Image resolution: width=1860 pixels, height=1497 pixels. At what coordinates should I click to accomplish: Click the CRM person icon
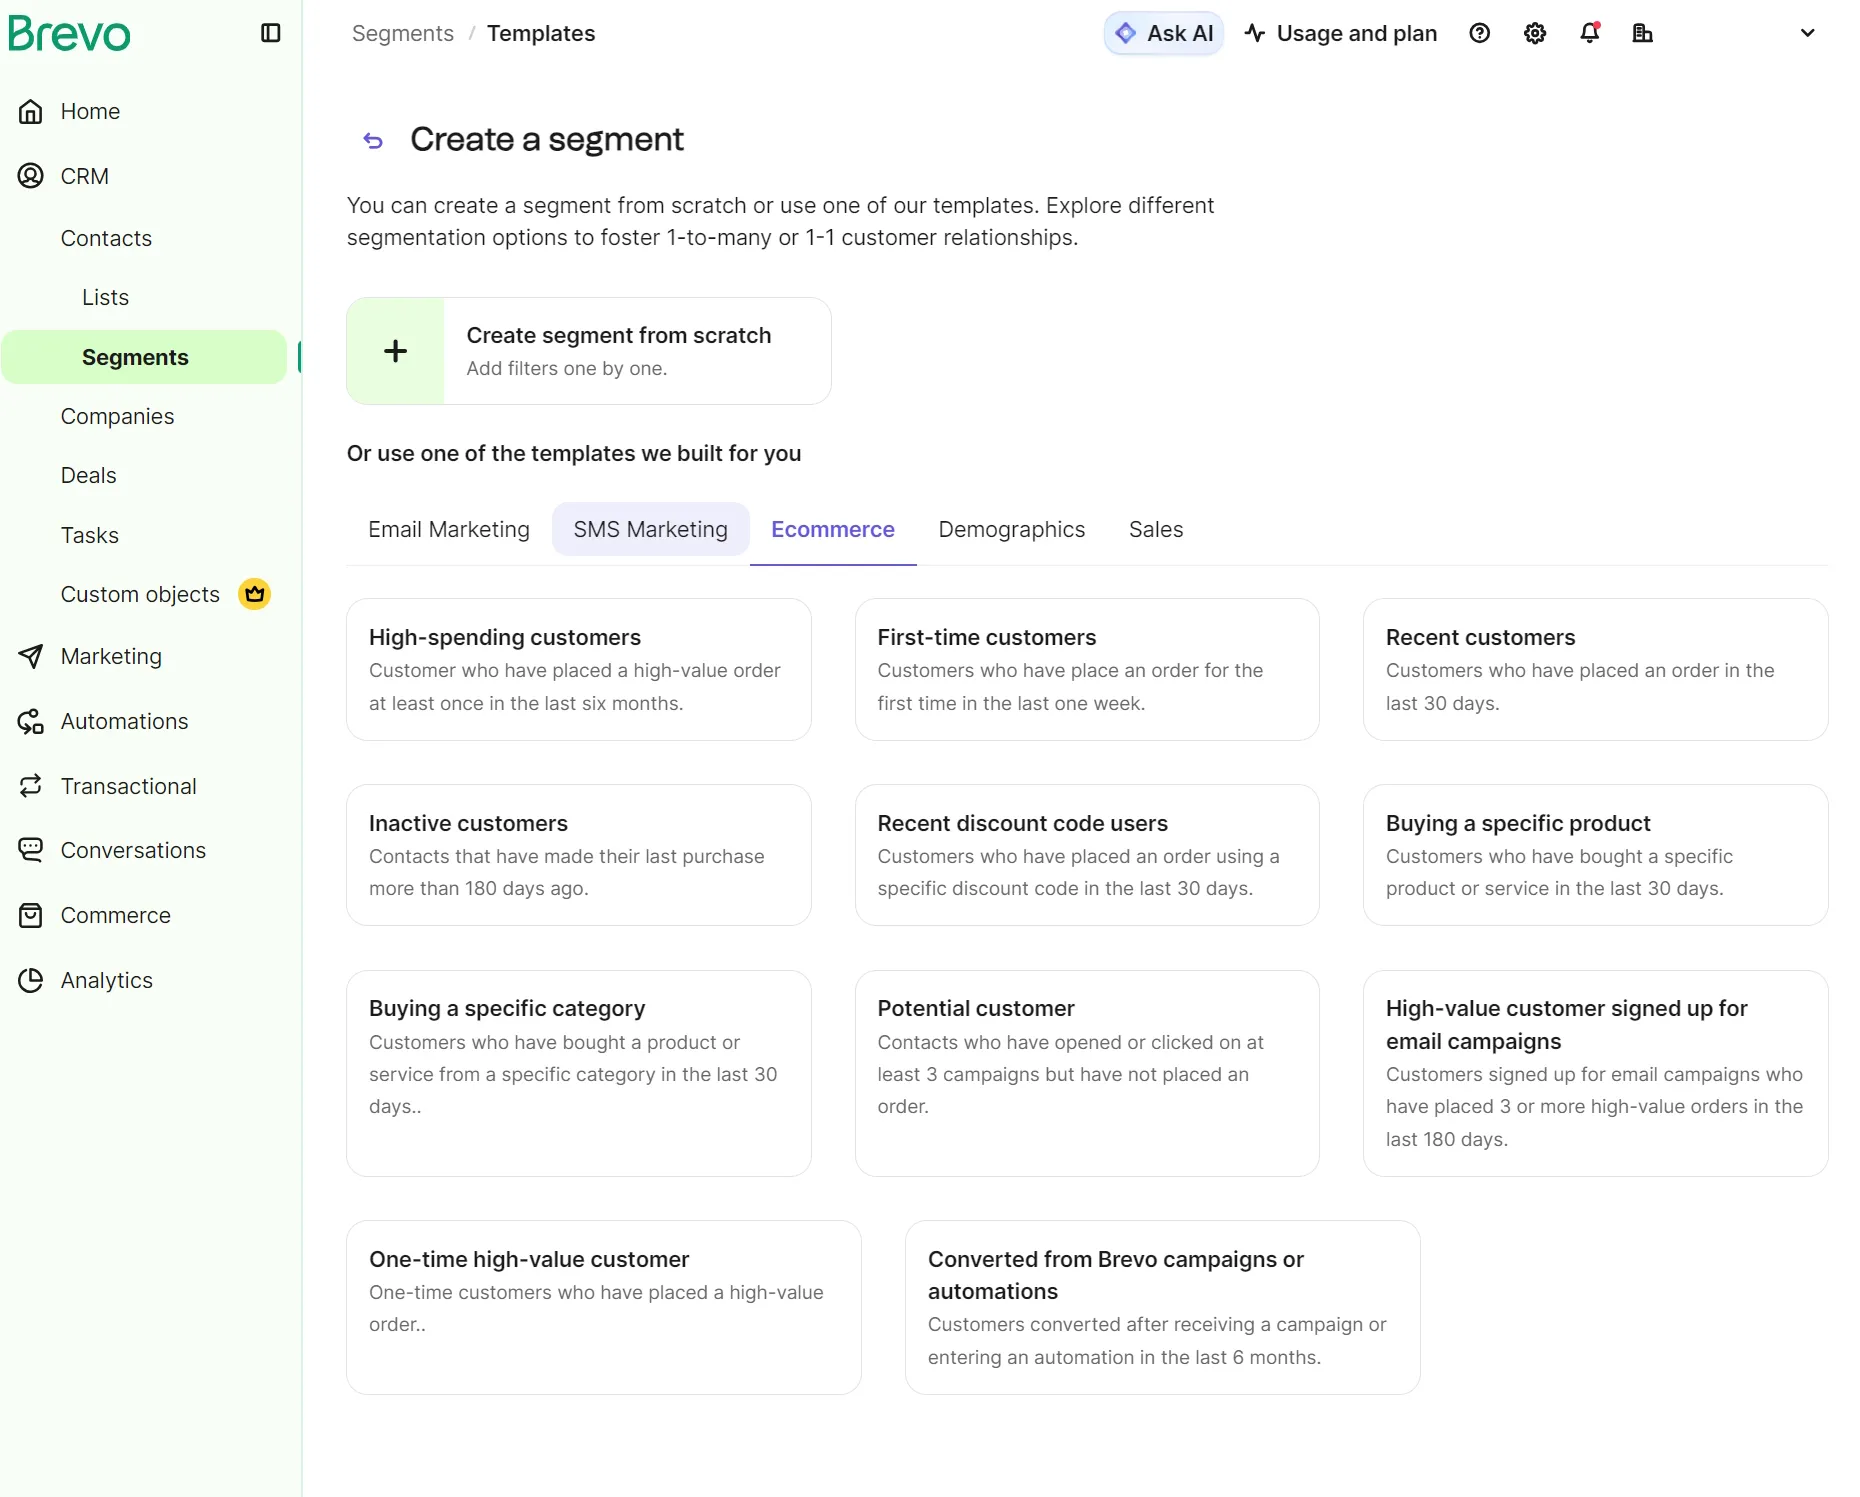(x=31, y=176)
